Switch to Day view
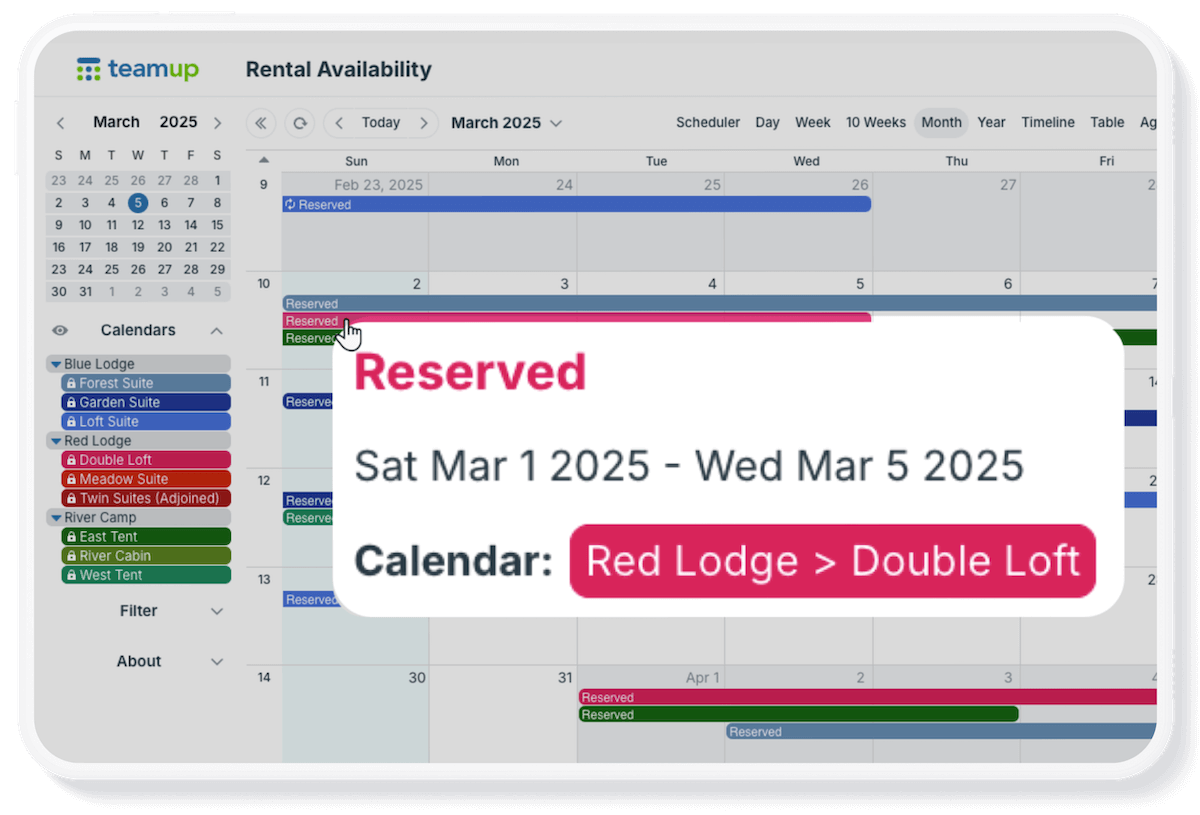The width and height of the screenshot is (1200, 815). click(x=767, y=123)
